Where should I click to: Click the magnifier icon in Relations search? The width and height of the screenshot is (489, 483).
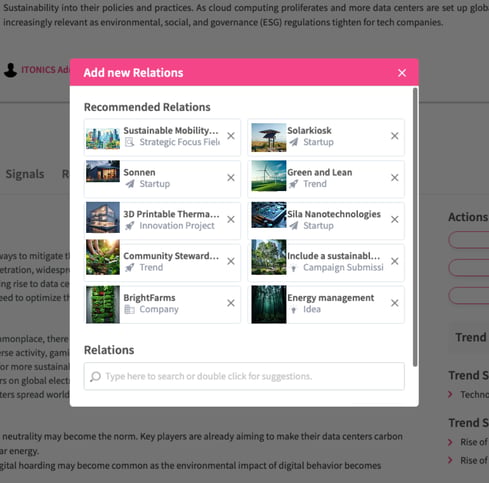tap(95, 377)
